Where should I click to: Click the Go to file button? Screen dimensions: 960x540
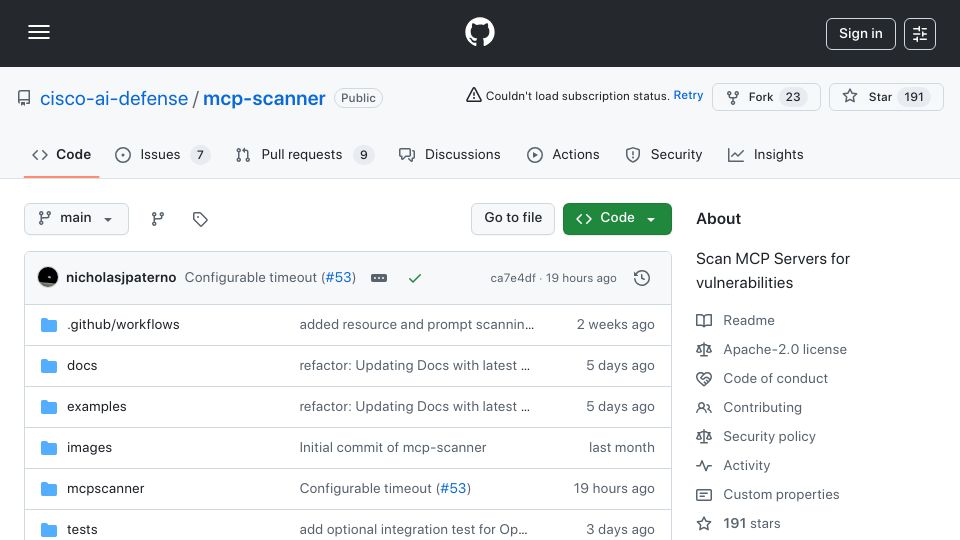click(513, 219)
